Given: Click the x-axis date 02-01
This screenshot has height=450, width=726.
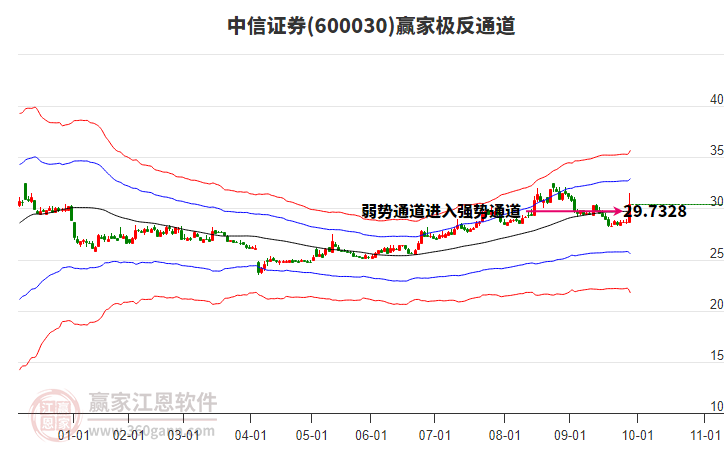Looking at the screenshot, I should coord(128,435).
